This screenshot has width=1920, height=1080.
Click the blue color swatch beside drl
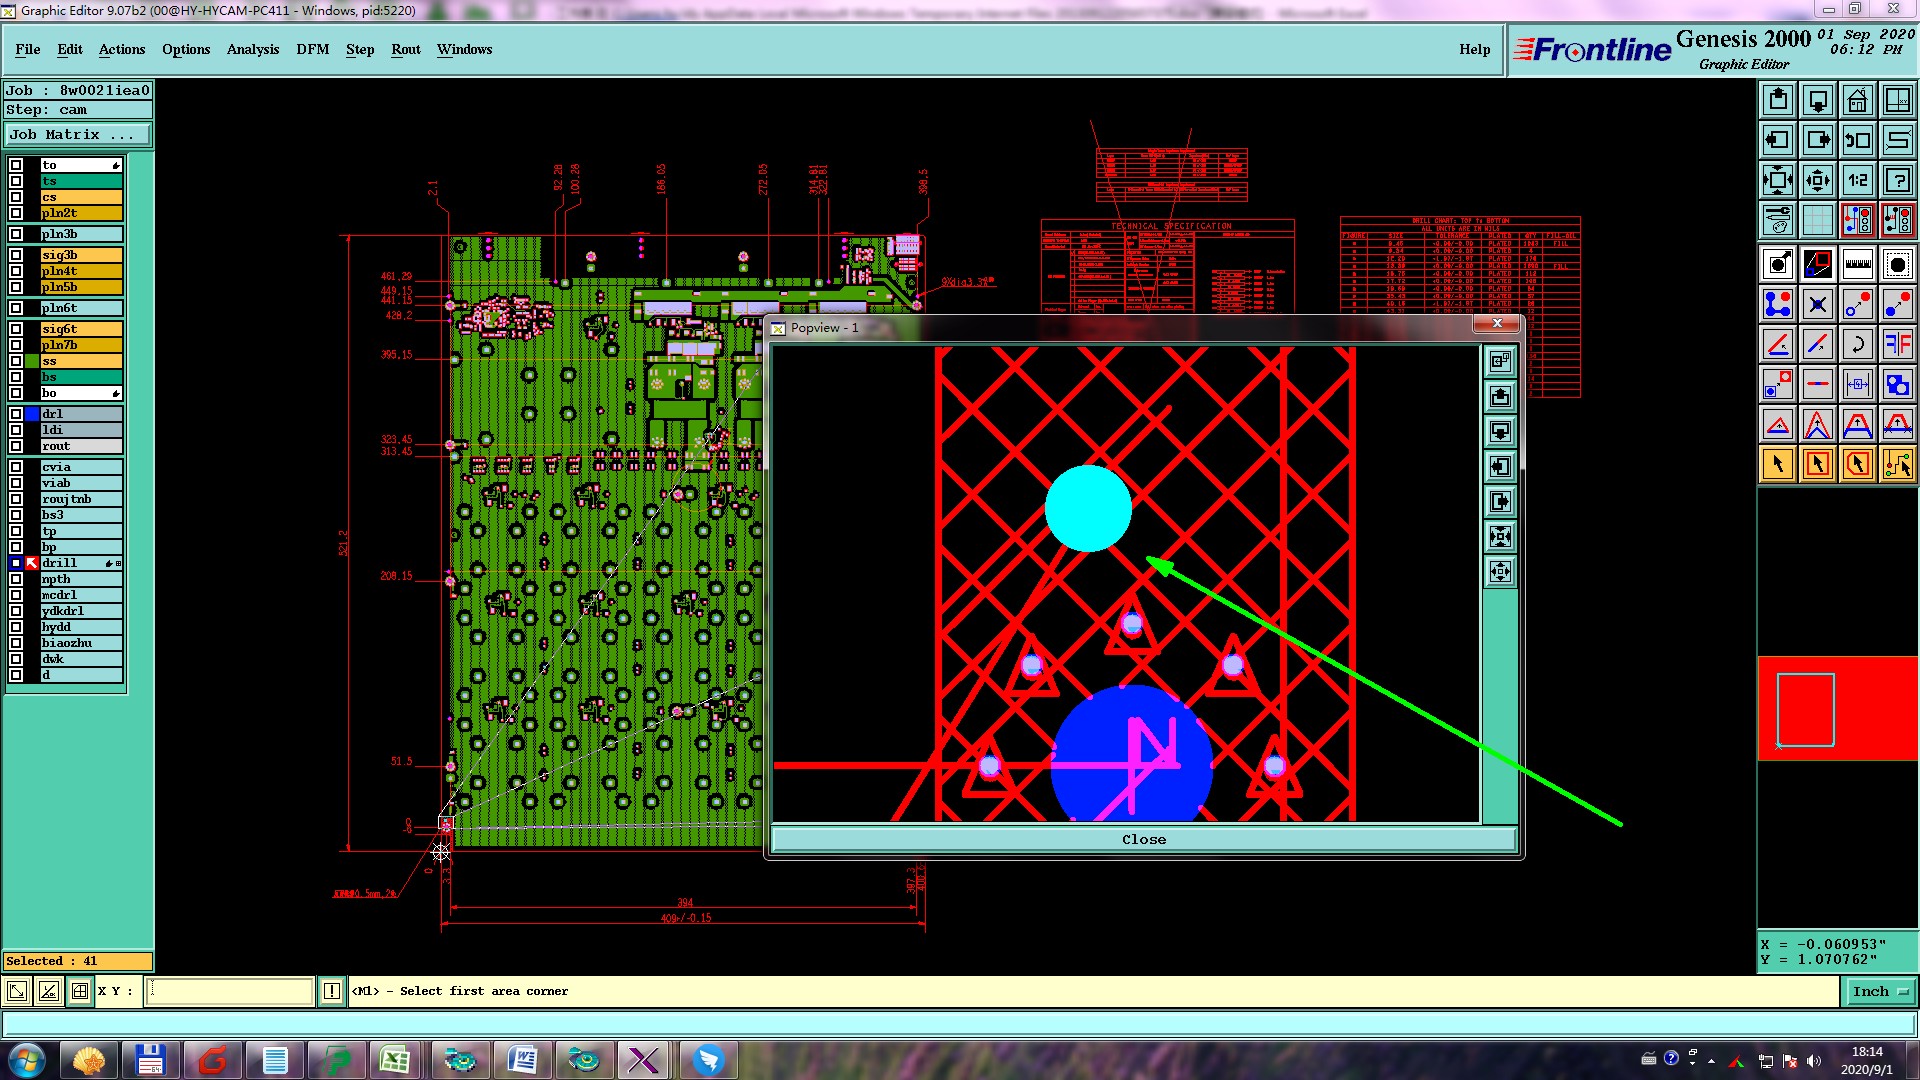pos(32,414)
